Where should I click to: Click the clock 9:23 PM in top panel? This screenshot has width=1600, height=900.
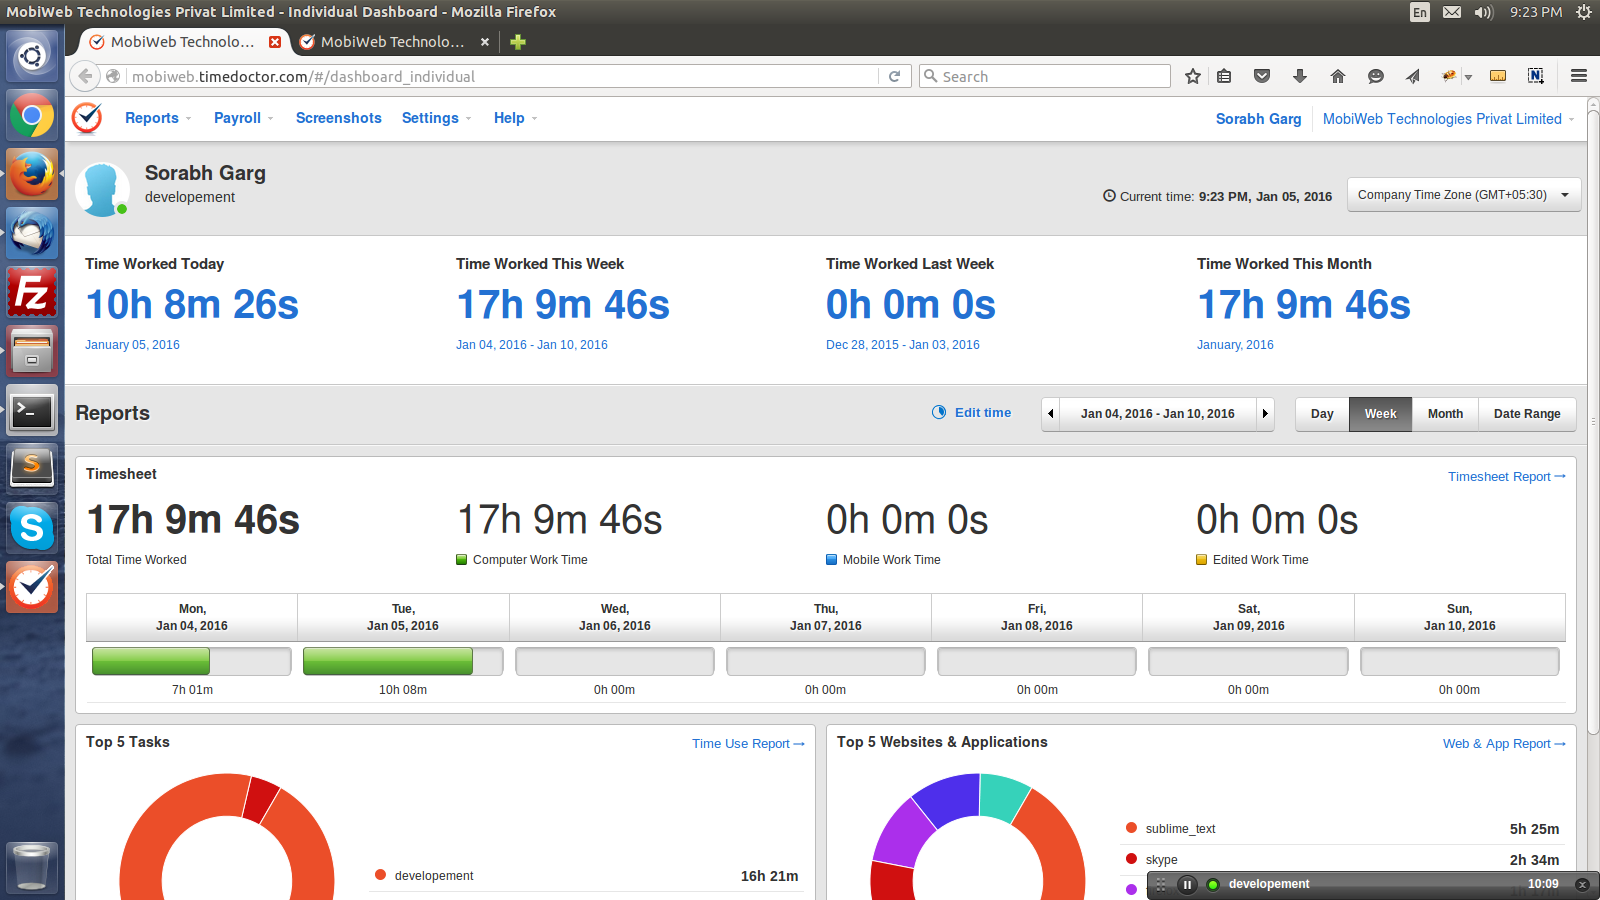pyautogui.click(x=1536, y=12)
